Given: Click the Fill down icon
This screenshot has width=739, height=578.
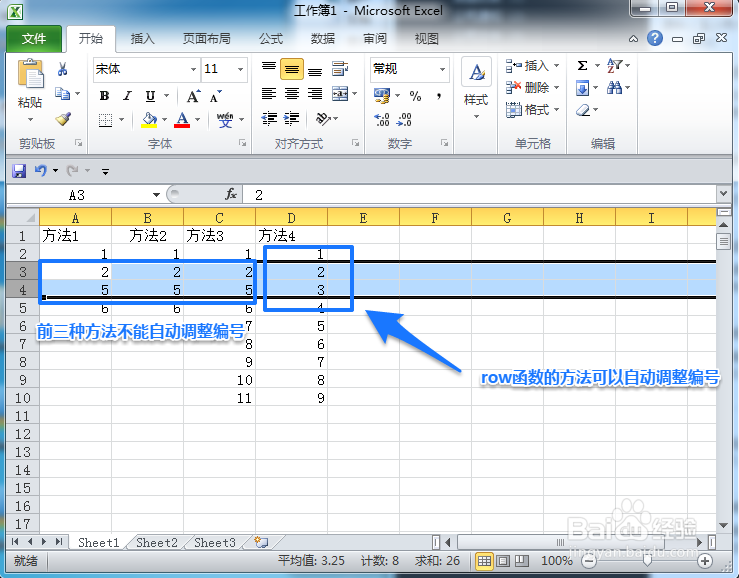Looking at the screenshot, I should click(x=583, y=88).
